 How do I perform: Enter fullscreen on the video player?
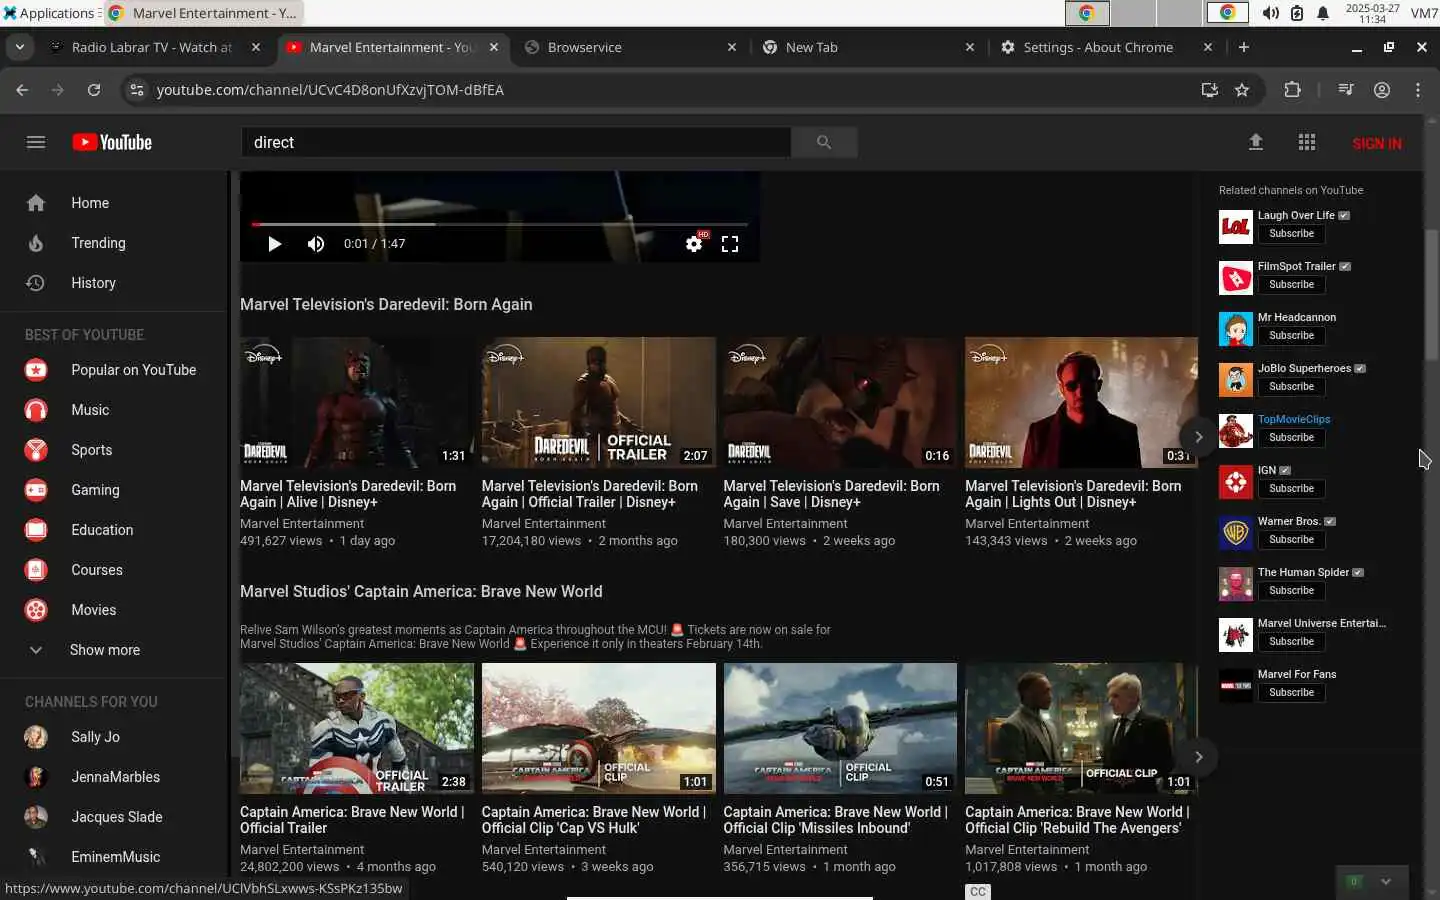pos(730,244)
